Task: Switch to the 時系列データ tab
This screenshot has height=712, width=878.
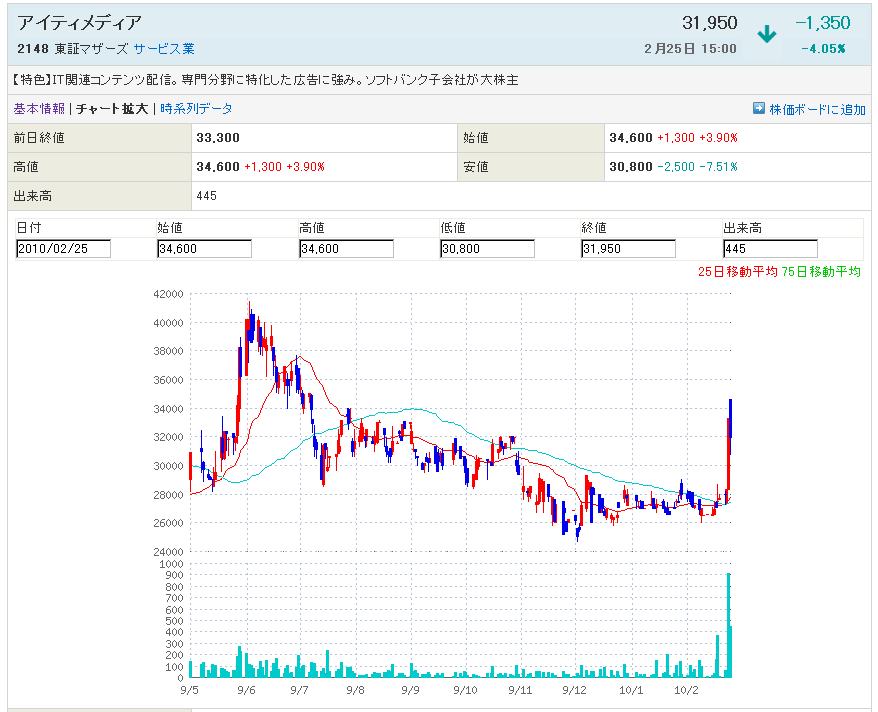Action: pyautogui.click(x=196, y=109)
